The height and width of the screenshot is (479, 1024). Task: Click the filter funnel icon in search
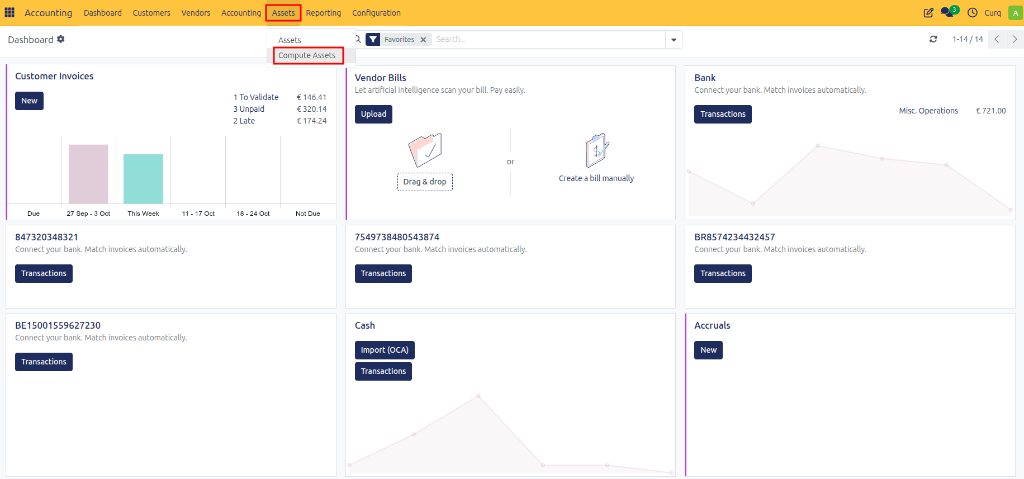click(372, 39)
